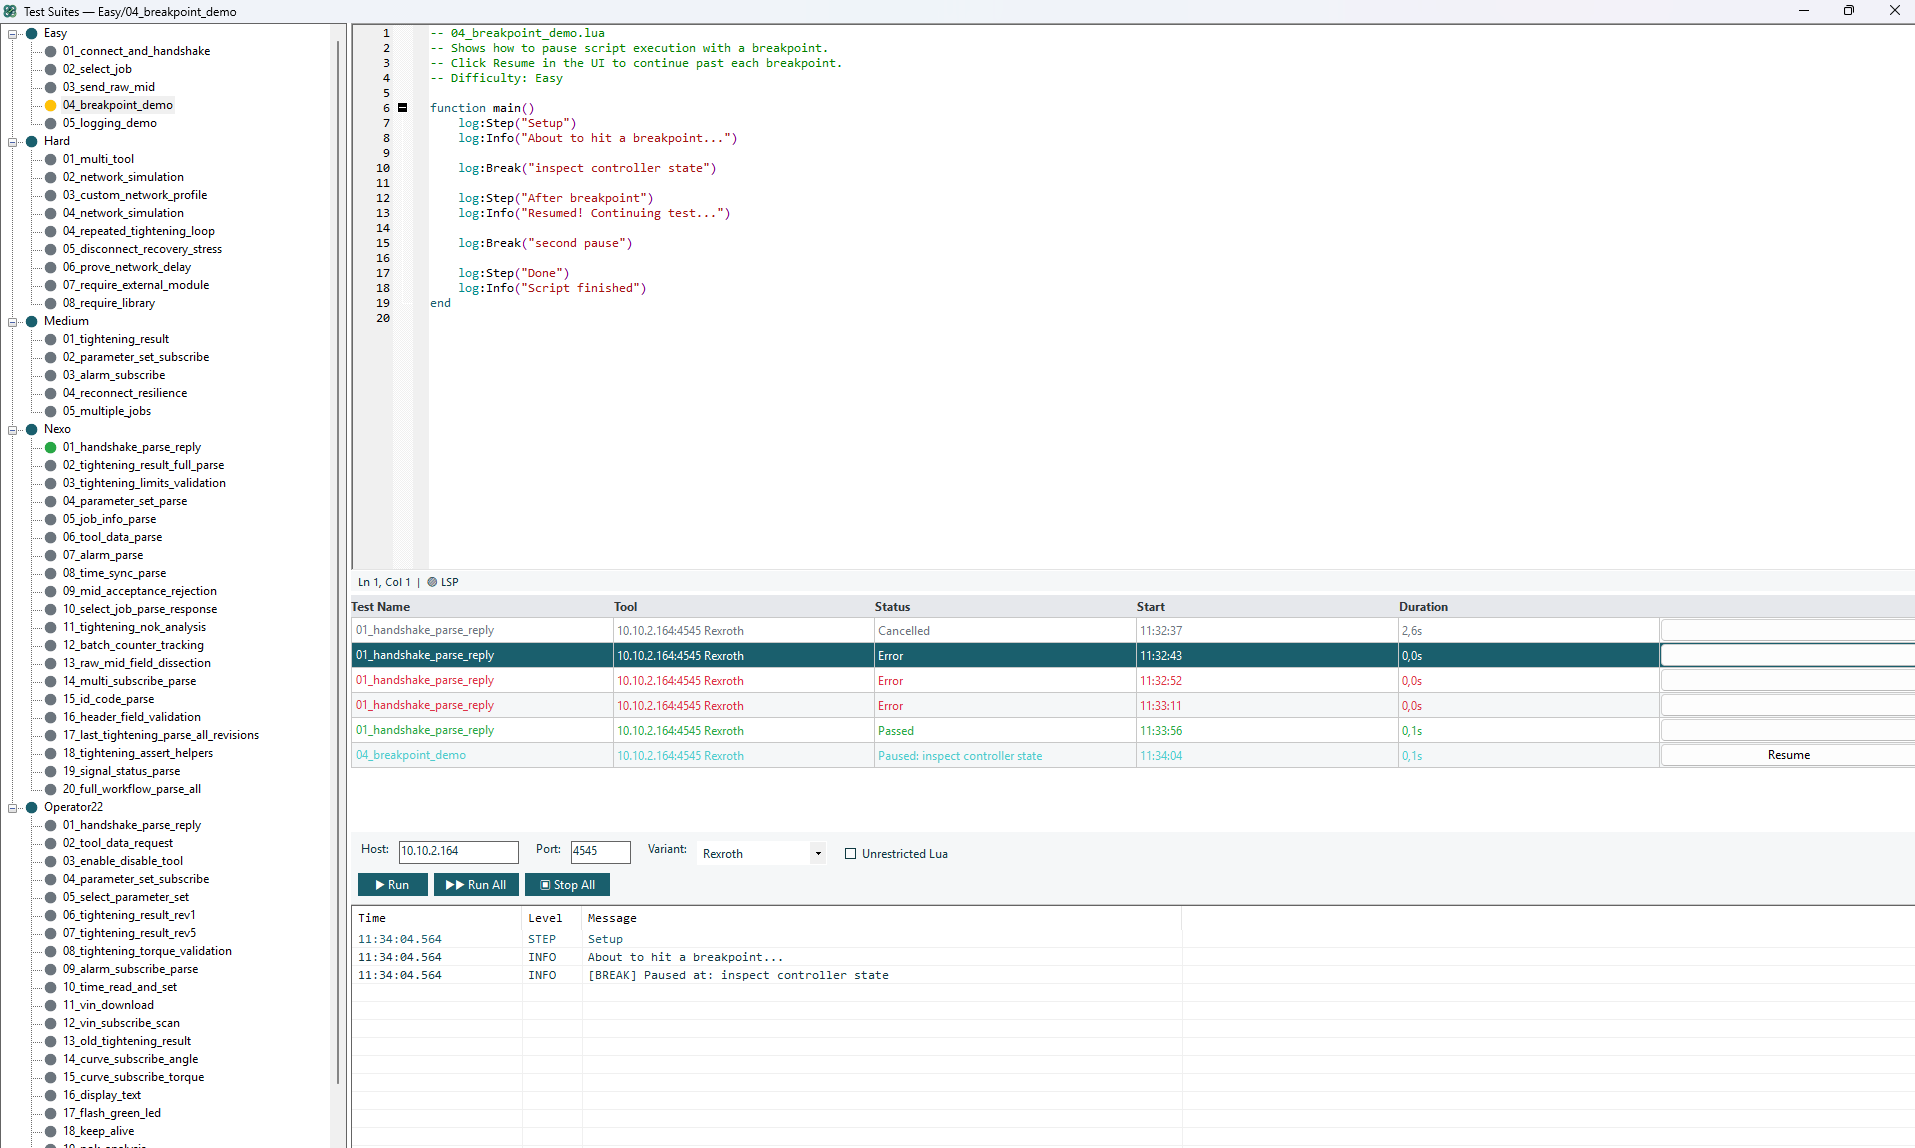Screen dimensions: 1915x1148
Task: Select 14_curve_subscribe_angle test
Action: click(131, 1059)
